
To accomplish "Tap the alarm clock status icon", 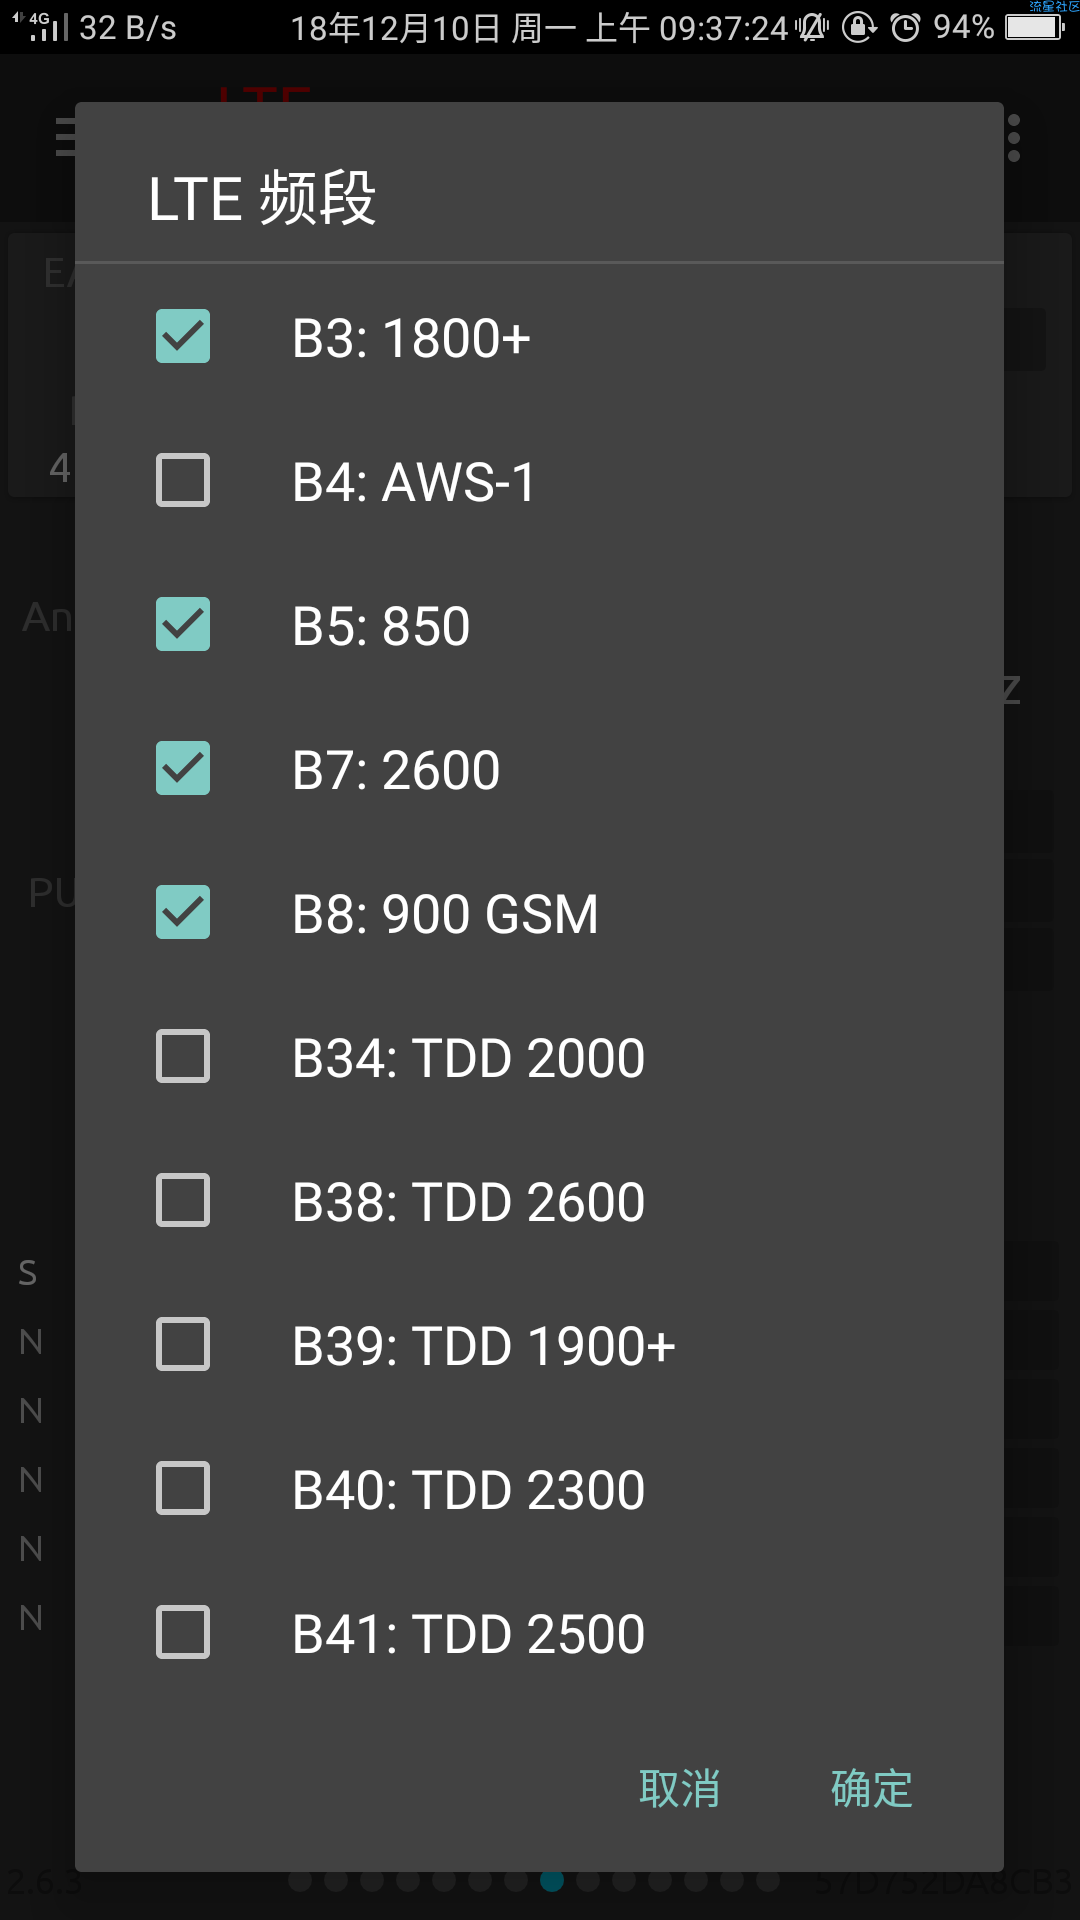I will (905, 27).
